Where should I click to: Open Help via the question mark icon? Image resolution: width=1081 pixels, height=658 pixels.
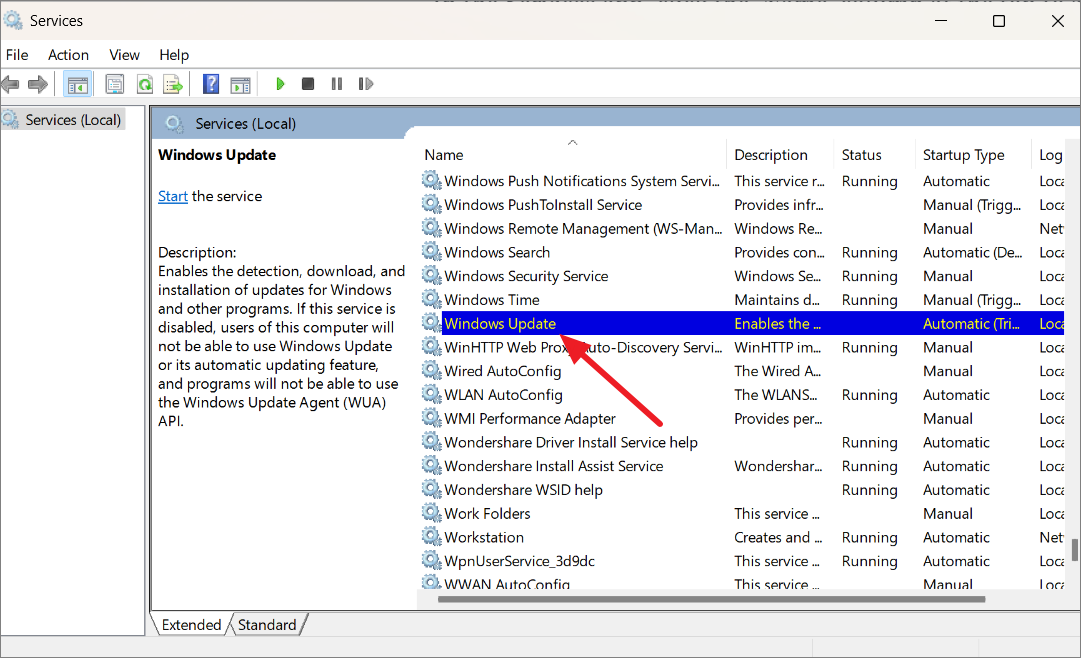tap(211, 84)
